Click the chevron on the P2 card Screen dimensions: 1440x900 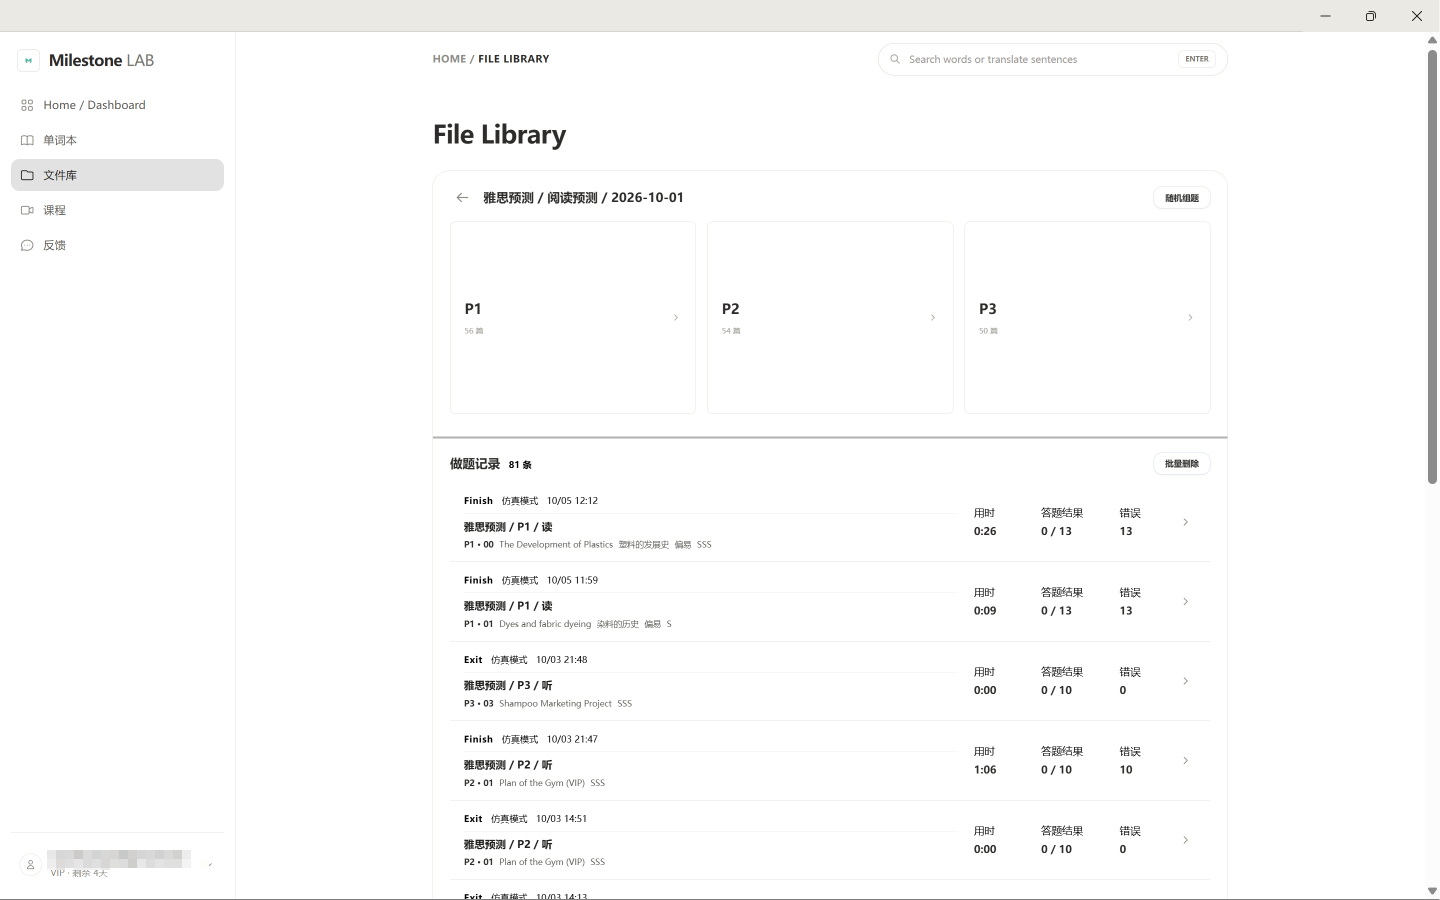coord(933,318)
